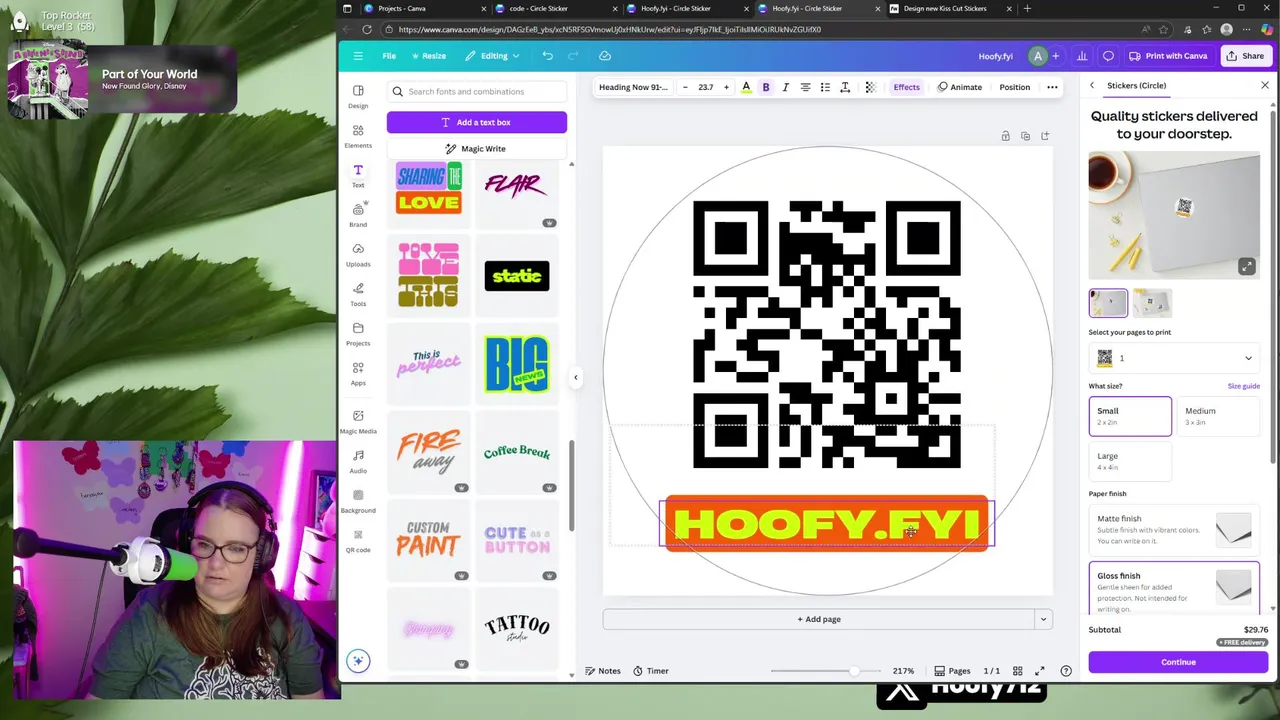Click the search fonts and combinations field
Viewport: 1280px width, 720px height.
click(477, 91)
